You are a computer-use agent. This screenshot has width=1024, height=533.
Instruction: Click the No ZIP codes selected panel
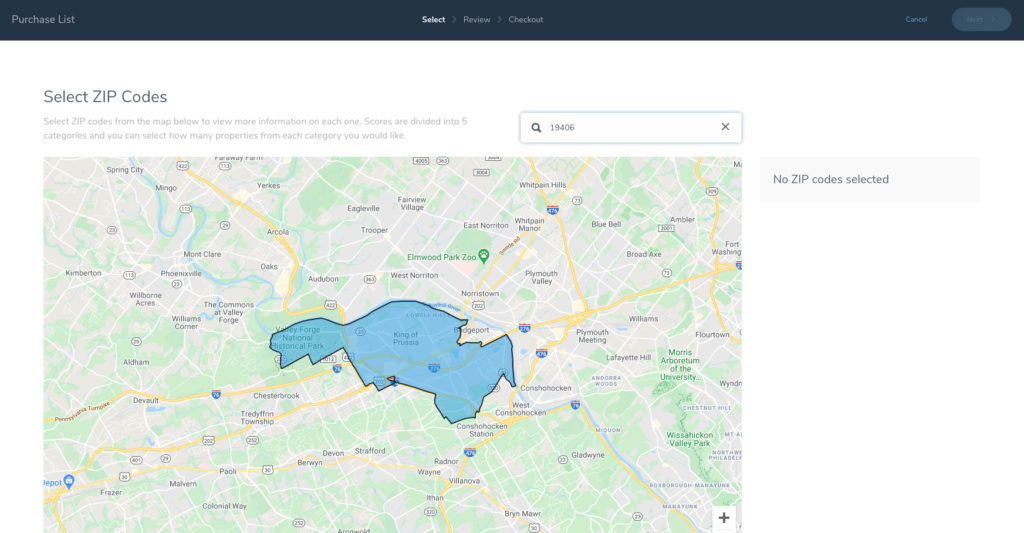869,179
